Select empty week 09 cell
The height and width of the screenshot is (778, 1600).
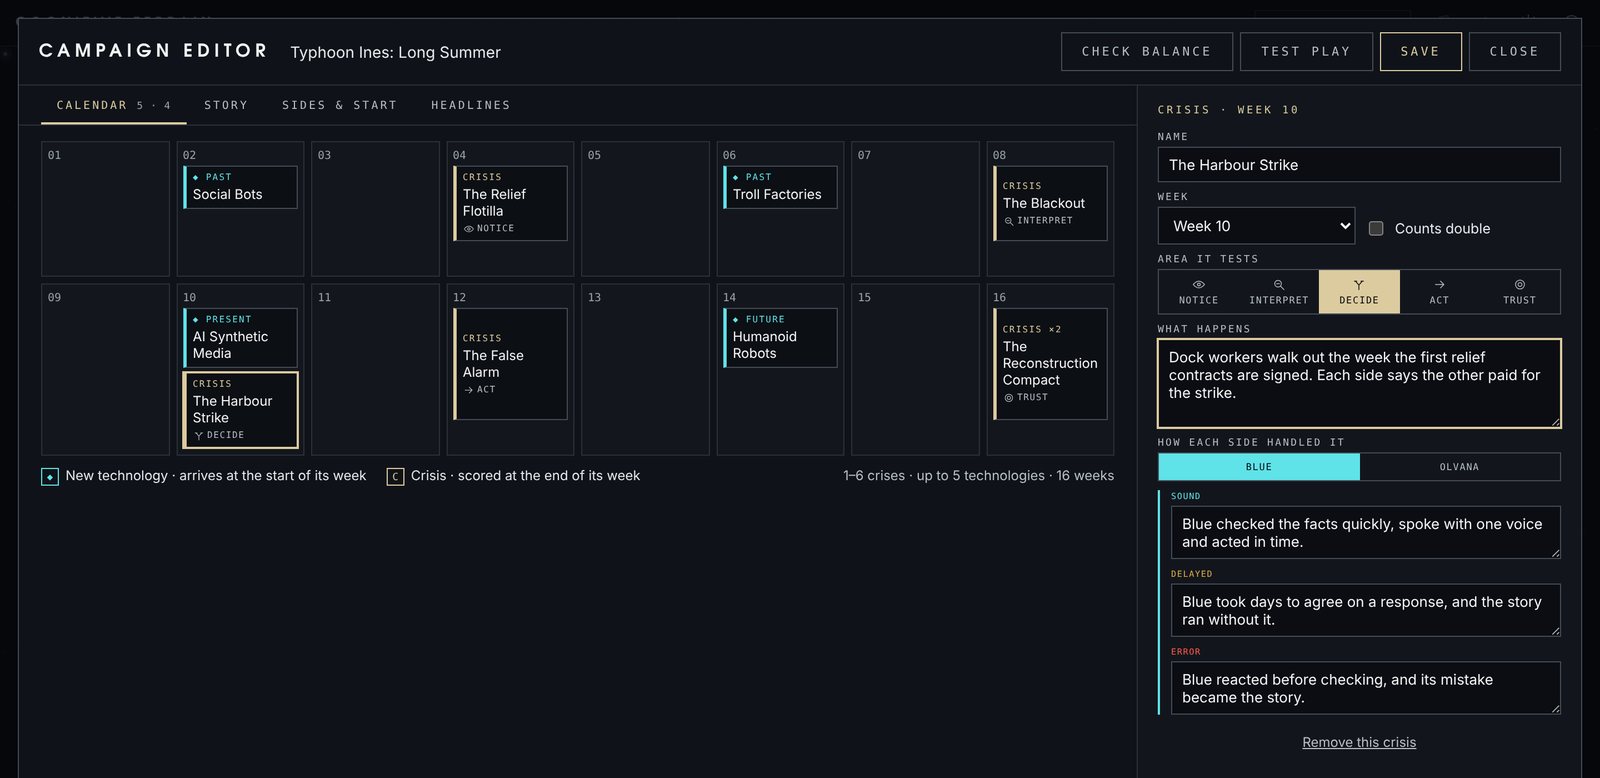pyautogui.click(x=105, y=370)
